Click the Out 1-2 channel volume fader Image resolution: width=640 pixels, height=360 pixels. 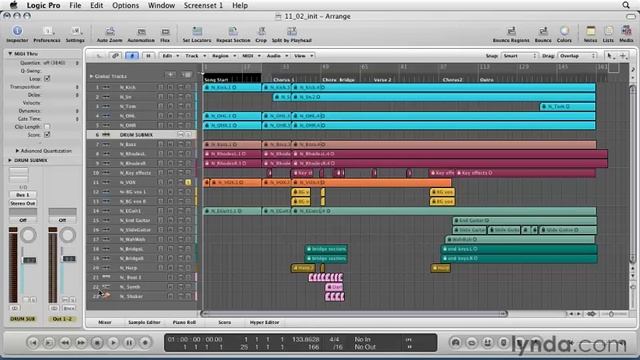click(x=69, y=259)
